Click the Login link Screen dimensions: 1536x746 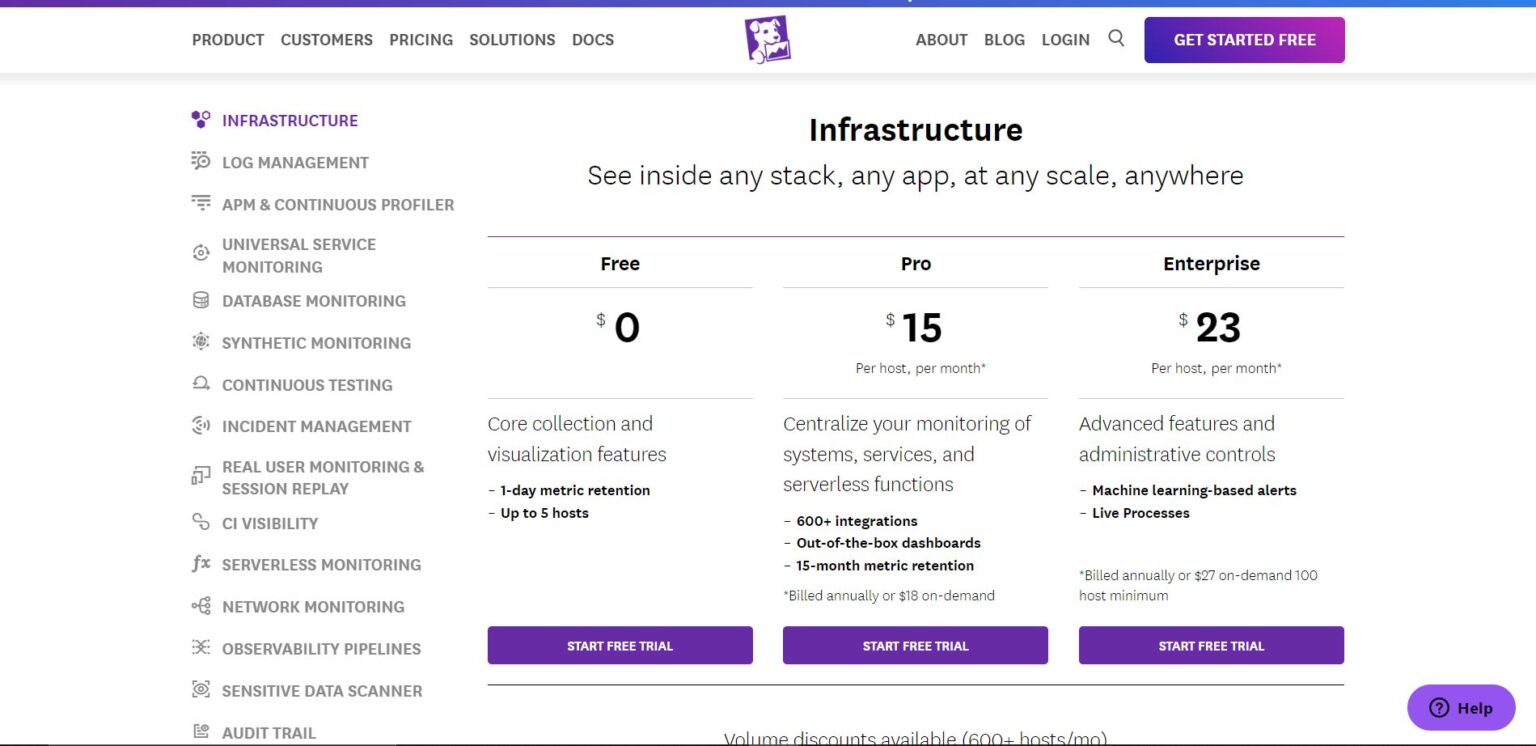coord(1066,40)
